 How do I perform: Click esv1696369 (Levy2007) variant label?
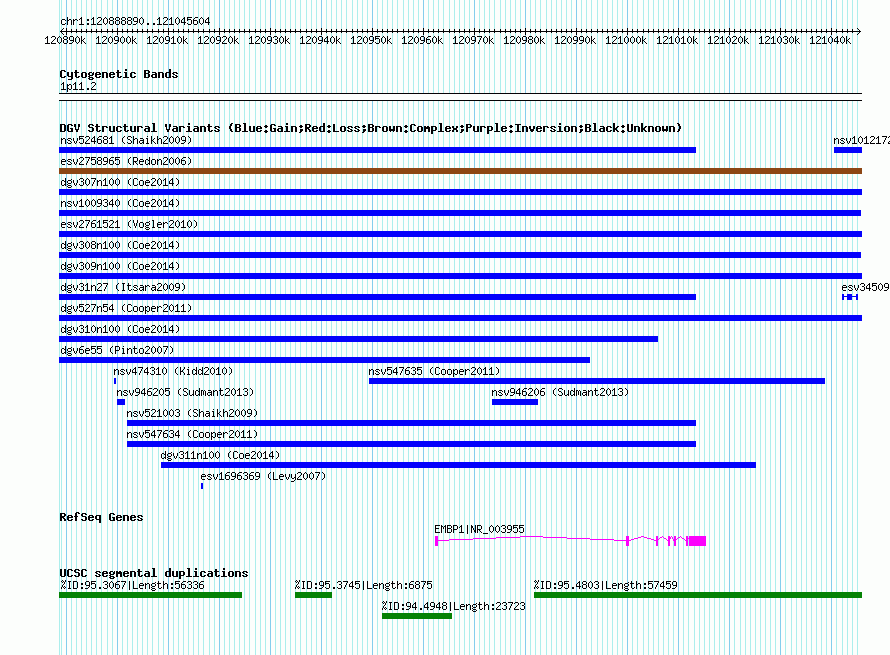click(263, 476)
